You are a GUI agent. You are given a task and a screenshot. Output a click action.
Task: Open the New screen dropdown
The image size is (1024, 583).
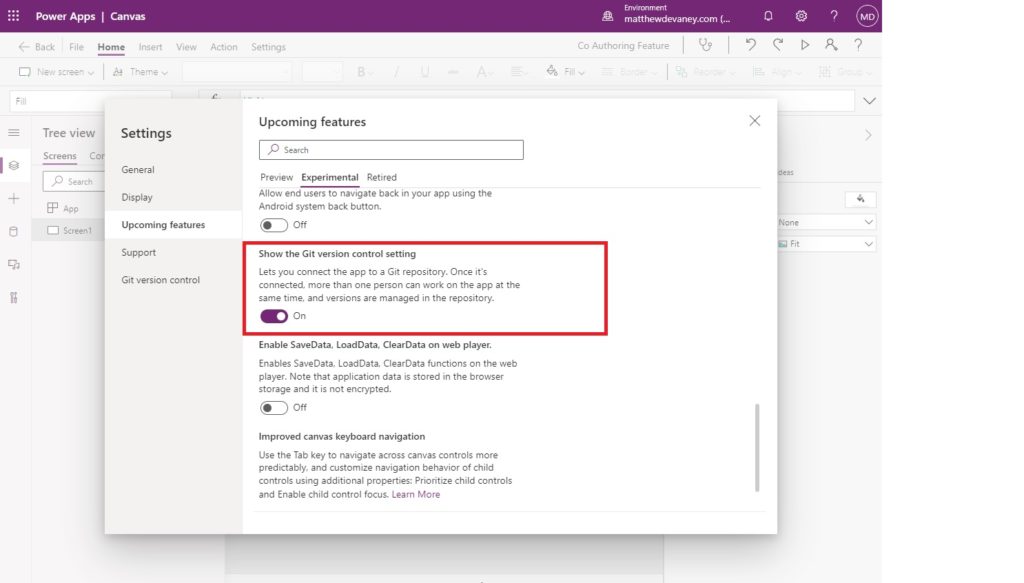pyautogui.click(x=57, y=71)
